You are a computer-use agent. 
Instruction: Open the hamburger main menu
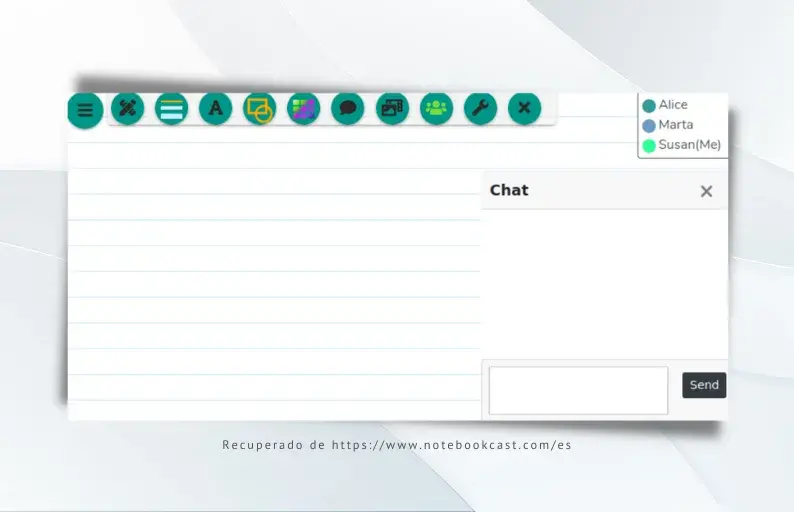[x=85, y=110]
